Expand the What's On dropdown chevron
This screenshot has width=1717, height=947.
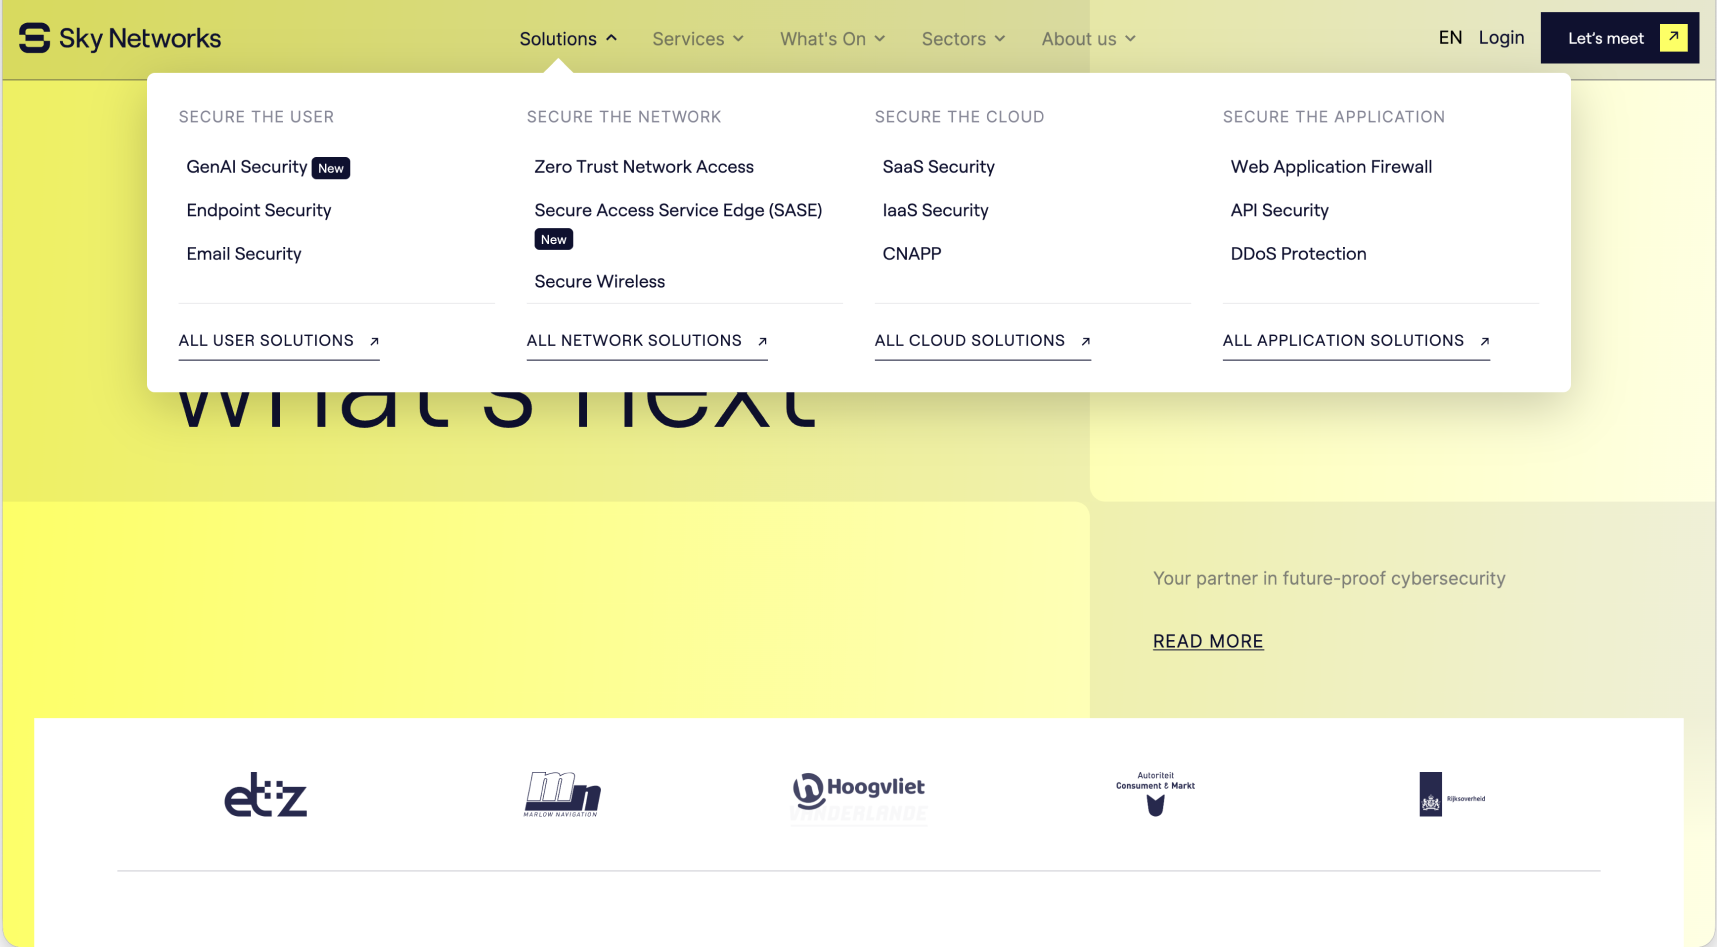point(880,39)
